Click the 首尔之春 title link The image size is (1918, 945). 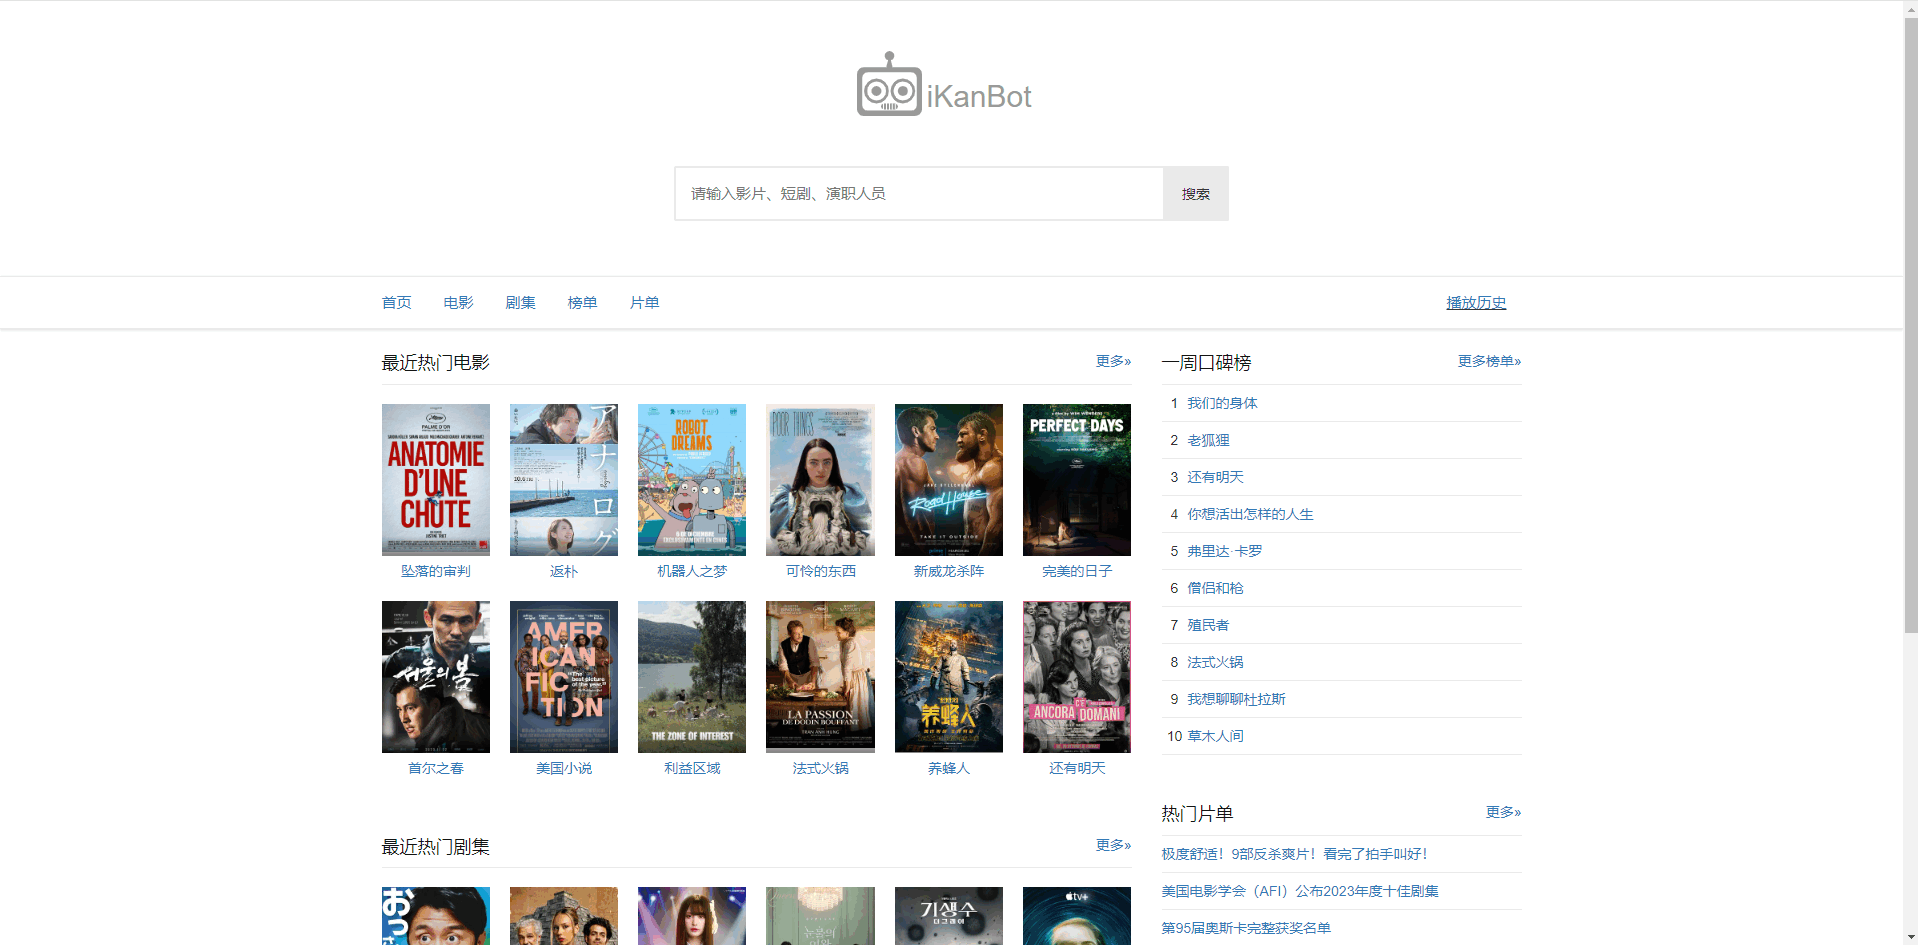pyautogui.click(x=436, y=768)
